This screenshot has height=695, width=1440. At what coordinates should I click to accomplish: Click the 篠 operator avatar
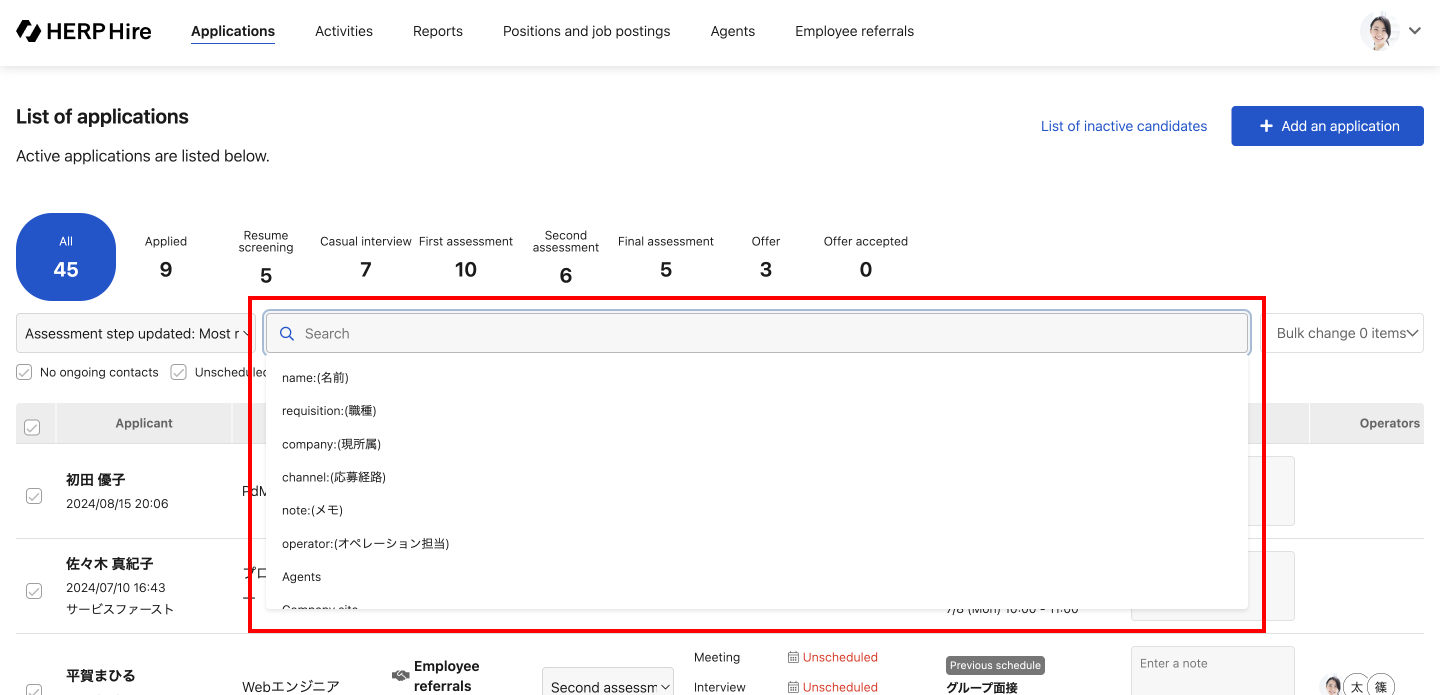click(1381, 686)
